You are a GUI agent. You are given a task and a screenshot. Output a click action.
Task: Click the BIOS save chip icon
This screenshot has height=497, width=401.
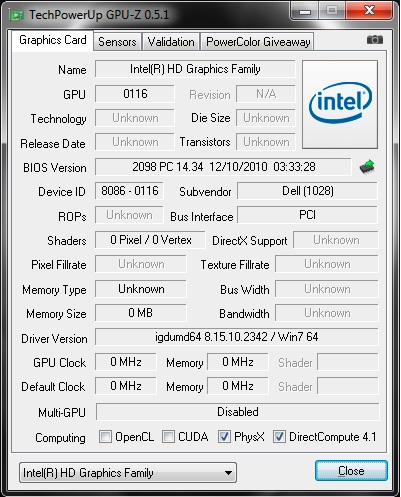coord(367,167)
